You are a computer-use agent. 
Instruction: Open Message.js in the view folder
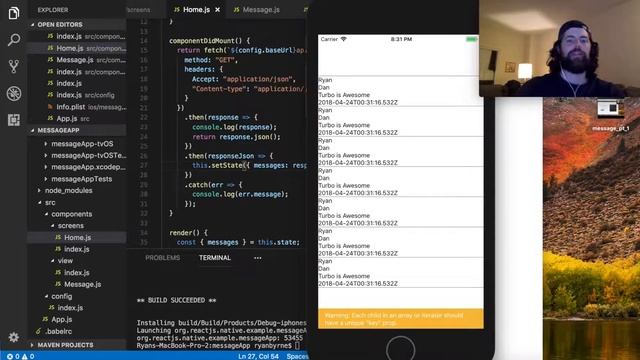pyautogui.click(x=77, y=284)
